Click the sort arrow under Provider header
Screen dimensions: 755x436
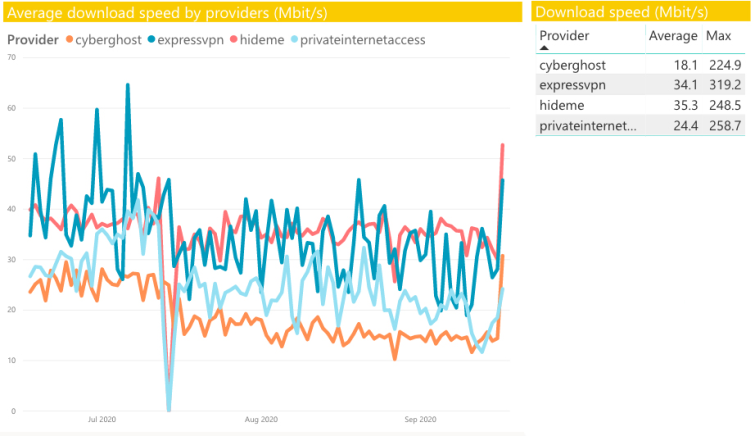pyautogui.click(x=544, y=48)
